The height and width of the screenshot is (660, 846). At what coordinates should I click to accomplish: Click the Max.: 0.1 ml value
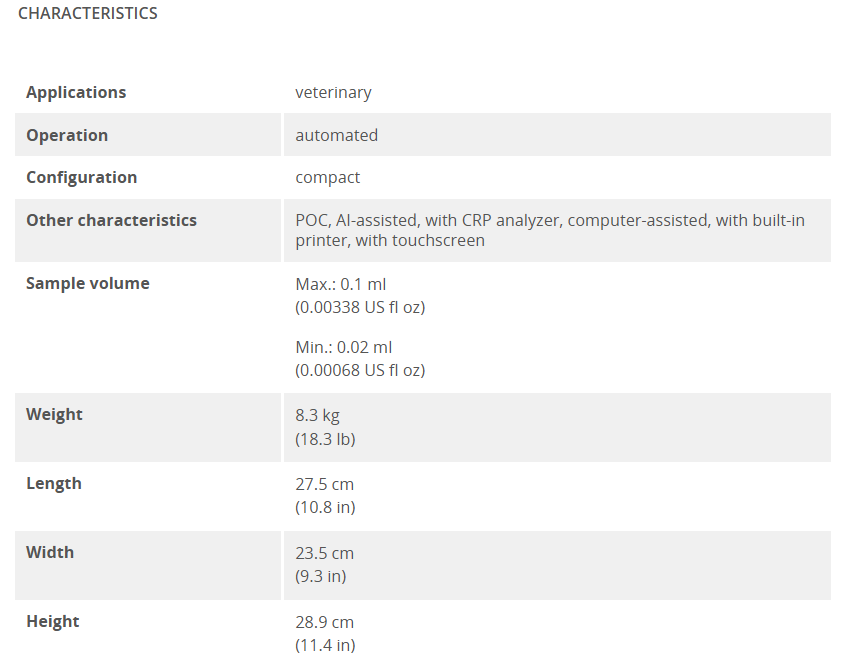(340, 284)
